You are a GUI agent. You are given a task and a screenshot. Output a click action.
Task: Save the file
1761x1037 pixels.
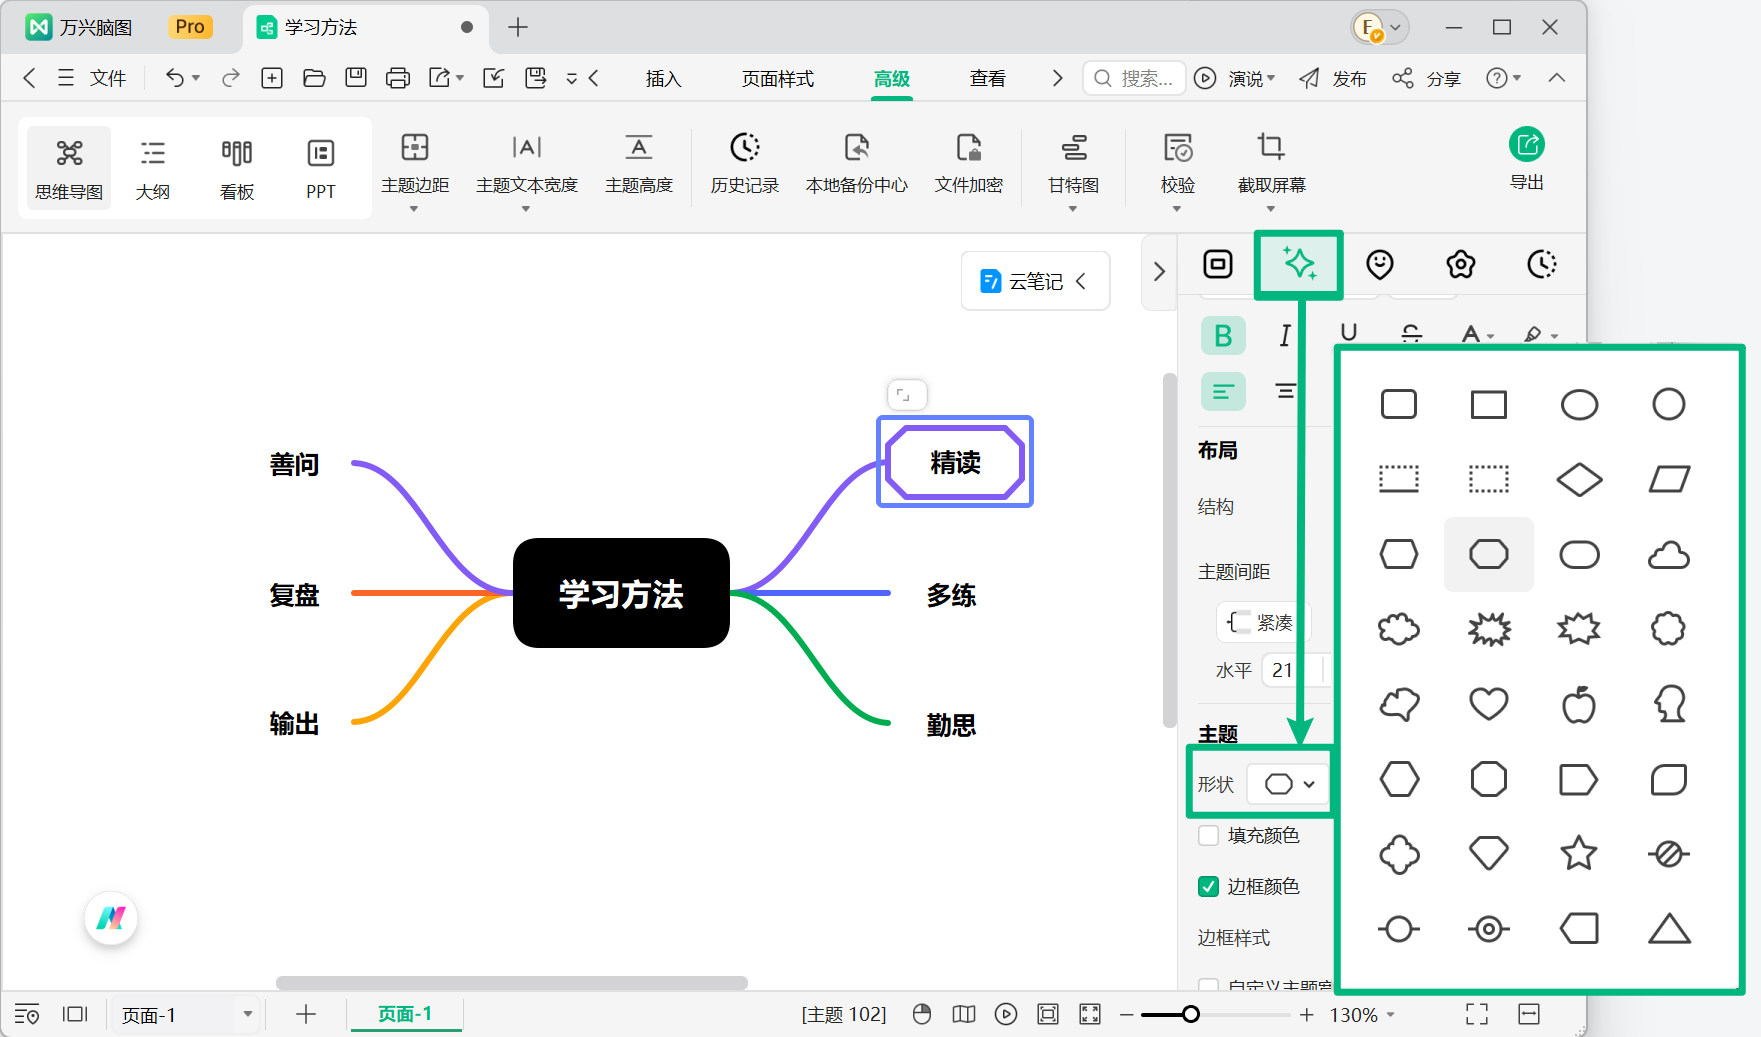tap(356, 78)
